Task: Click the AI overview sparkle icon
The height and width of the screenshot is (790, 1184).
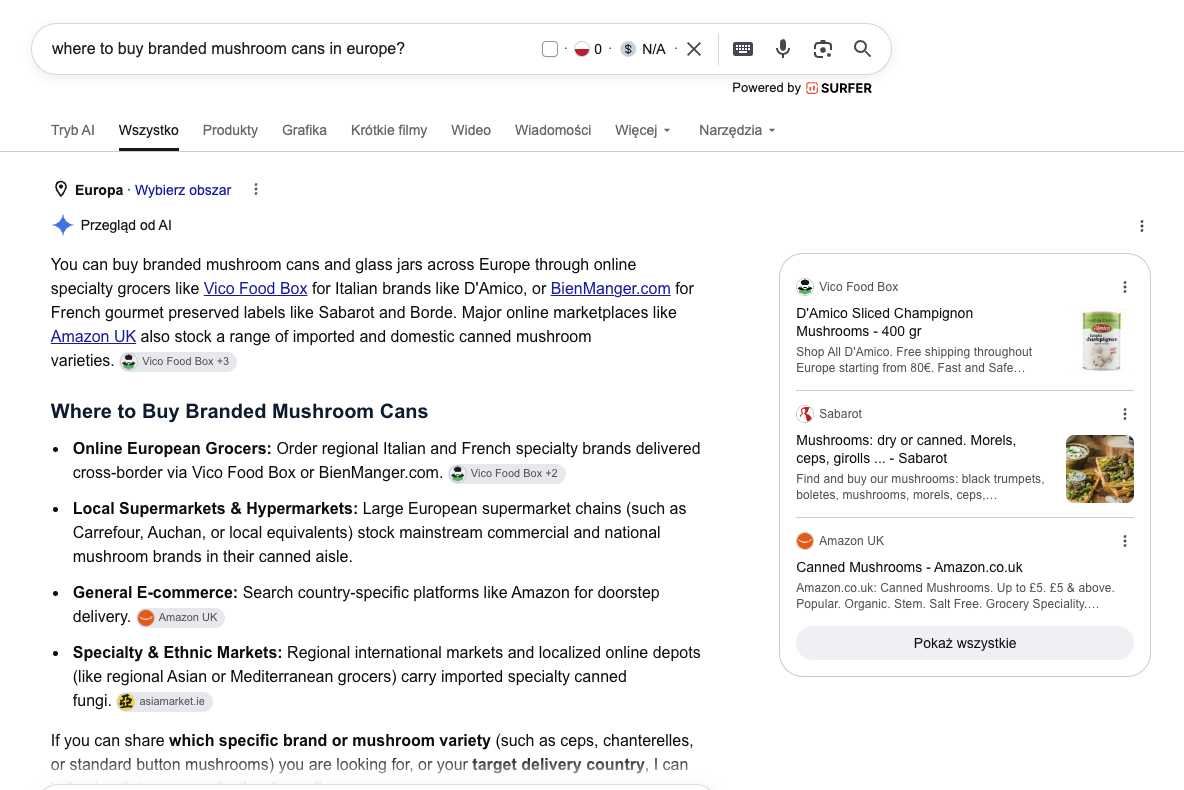Action: click(63, 225)
